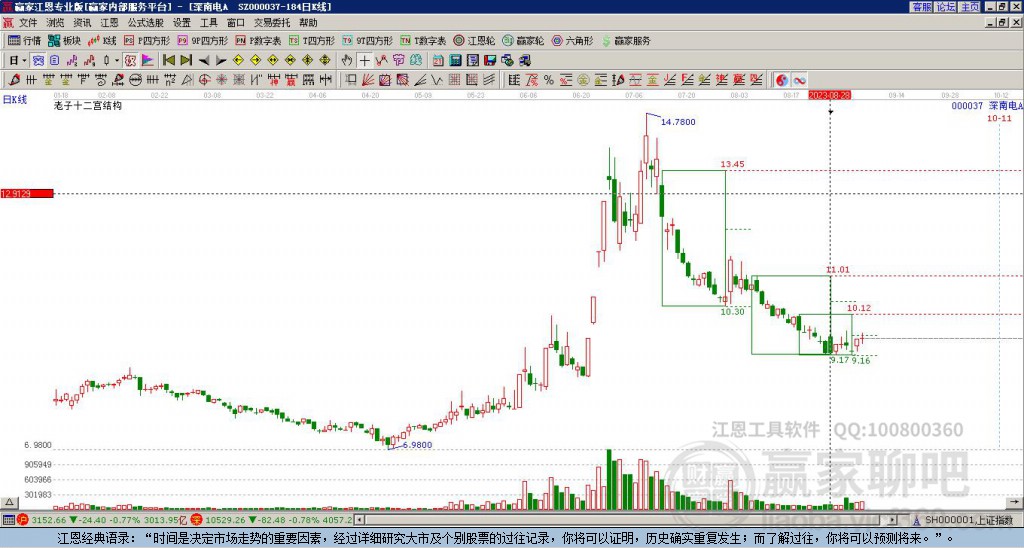1024x548 pixels.
Task: Open the 工具 menu
Action: coord(209,23)
